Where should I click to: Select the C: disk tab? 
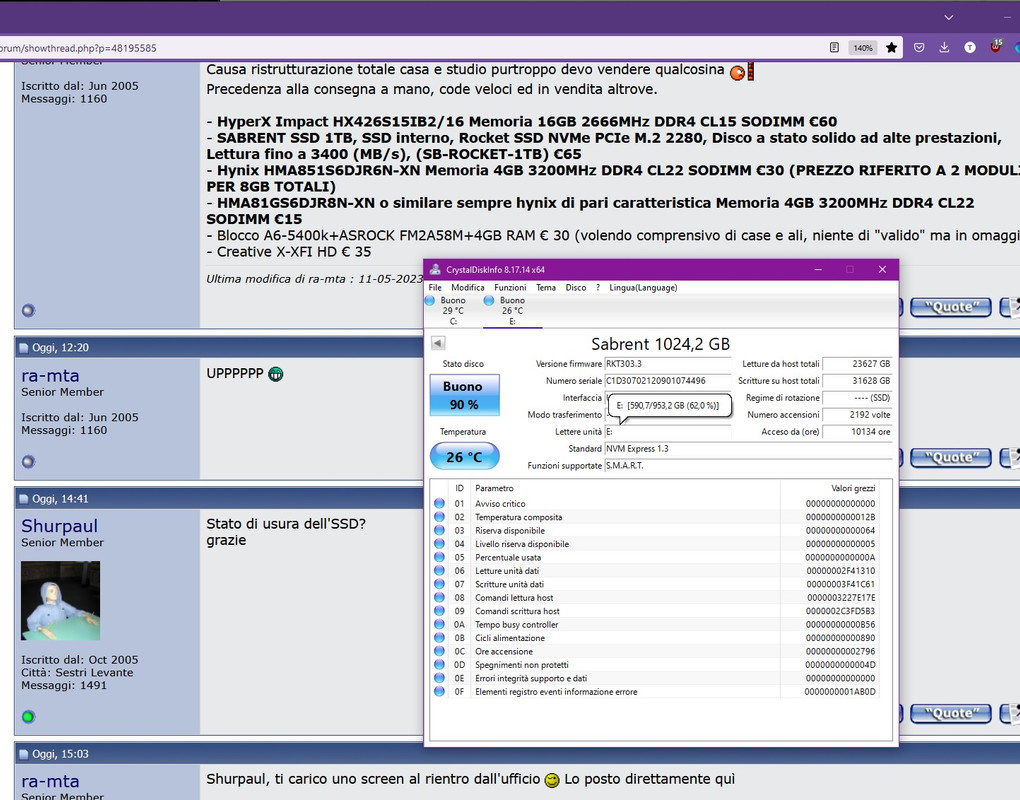click(453, 311)
